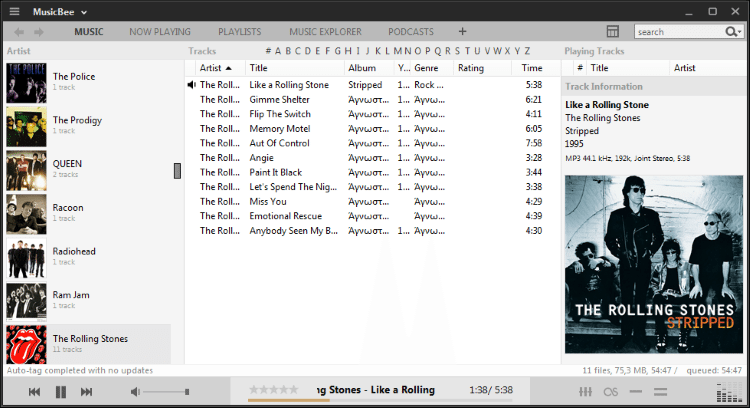The width and height of the screenshot is (750, 408).
Task: Go forward with the right arrow
Action: click(x=39, y=32)
